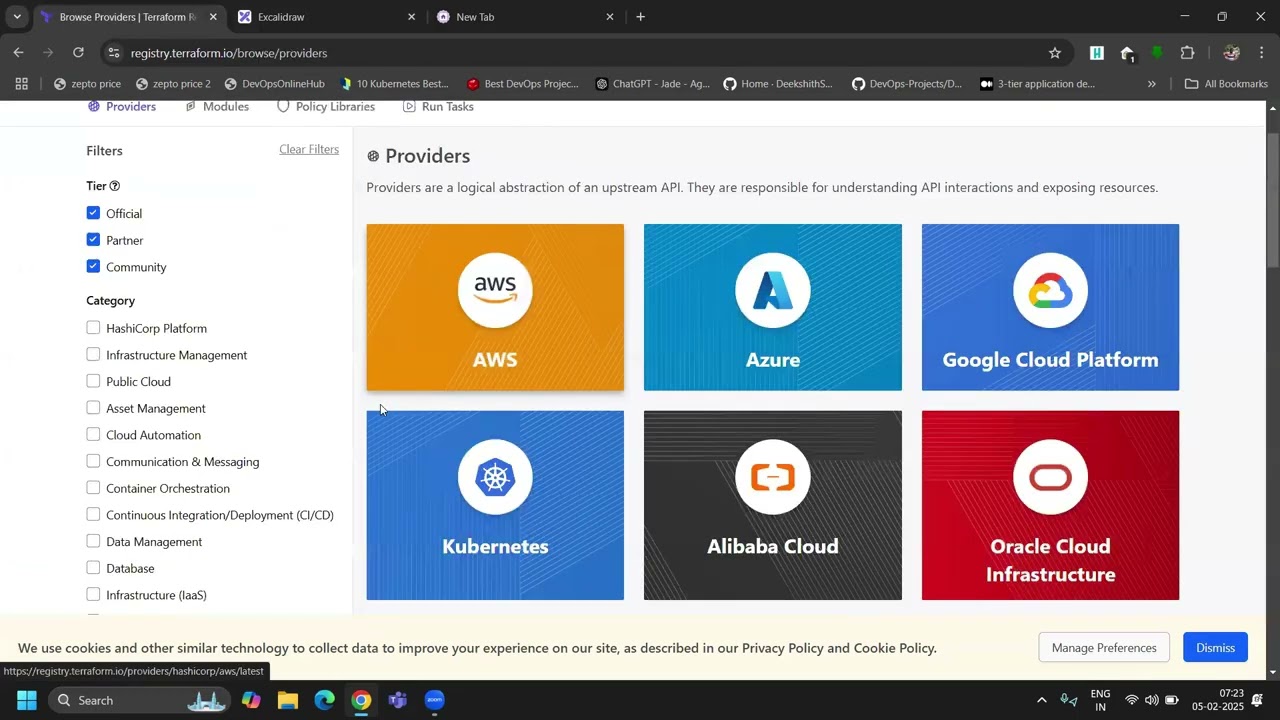Viewport: 1280px width, 720px height.
Task: Select the Asset Management category checkbox
Action: point(93,408)
